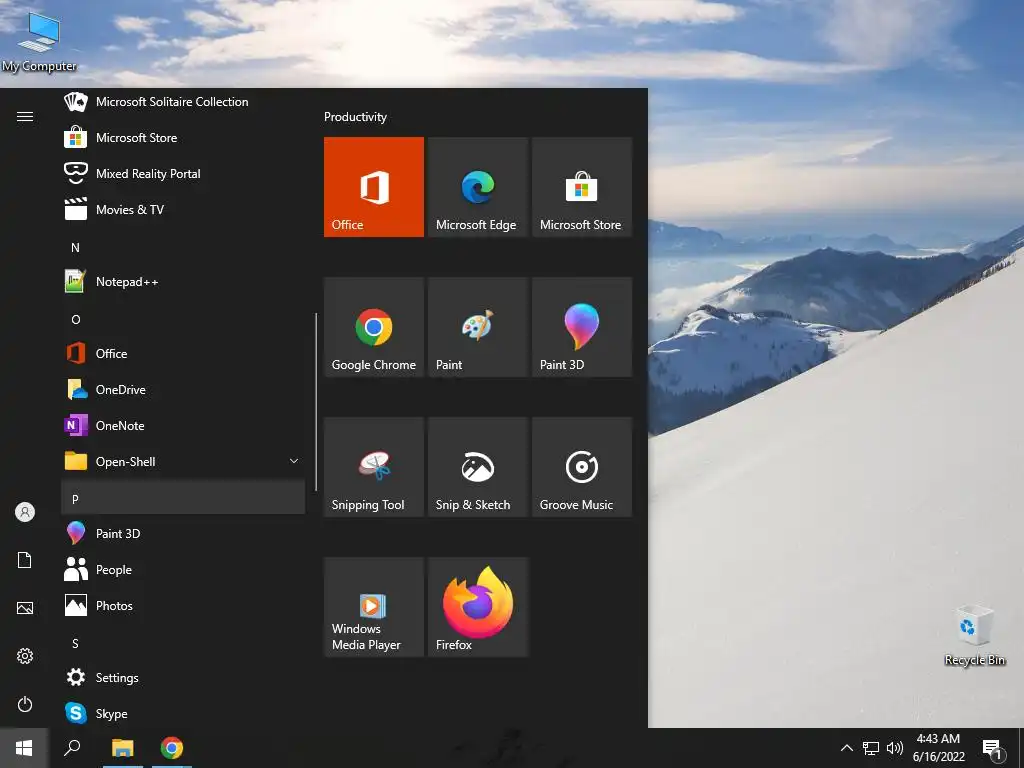Launch the Snipping Tool tile
This screenshot has width=1024, height=768.
(374, 467)
